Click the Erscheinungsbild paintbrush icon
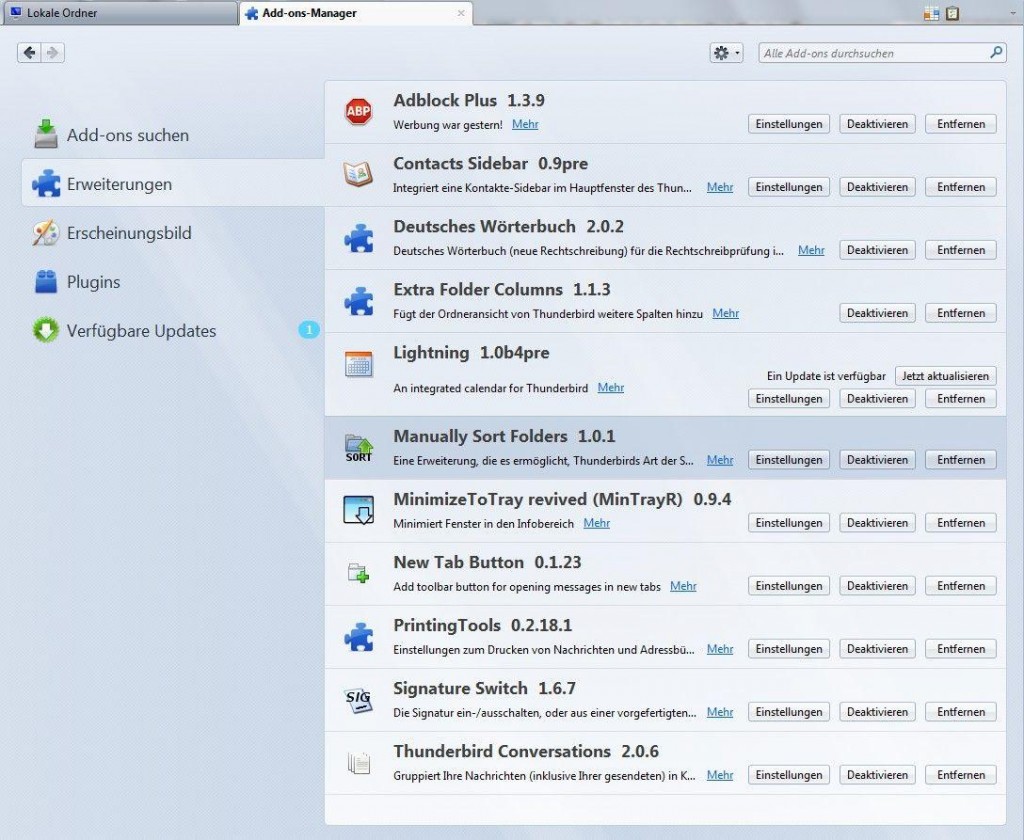The height and width of the screenshot is (840, 1024). point(44,232)
